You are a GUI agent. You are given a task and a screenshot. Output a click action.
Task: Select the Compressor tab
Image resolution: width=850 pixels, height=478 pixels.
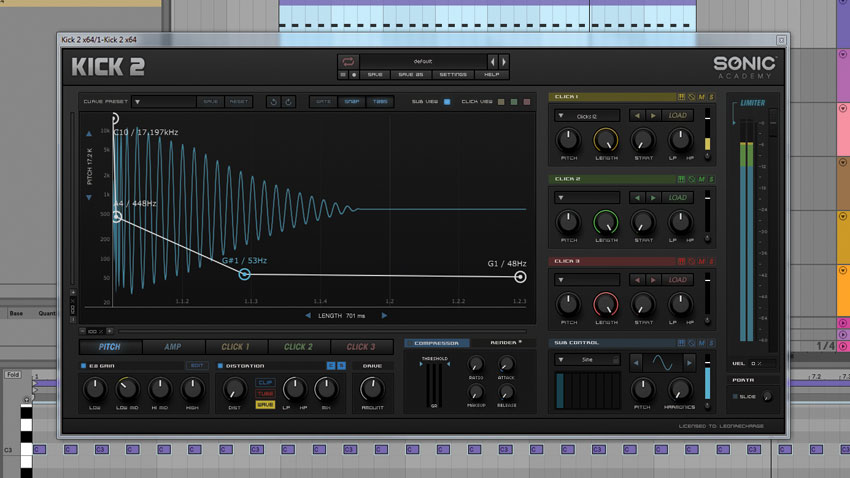(436, 343)
